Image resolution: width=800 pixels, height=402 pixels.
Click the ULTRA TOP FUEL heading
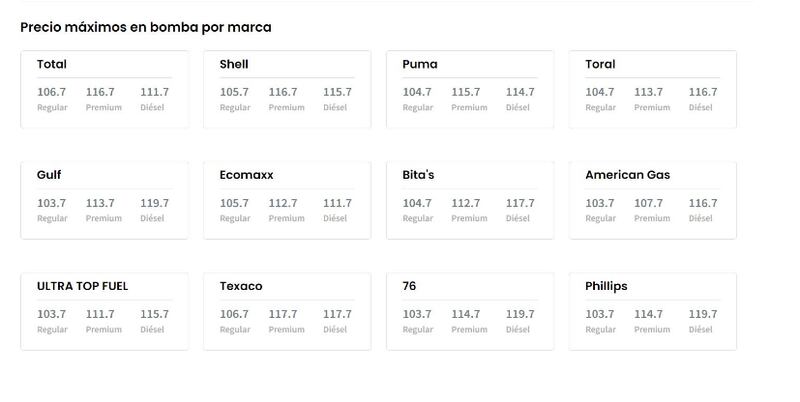pos(82,286)
